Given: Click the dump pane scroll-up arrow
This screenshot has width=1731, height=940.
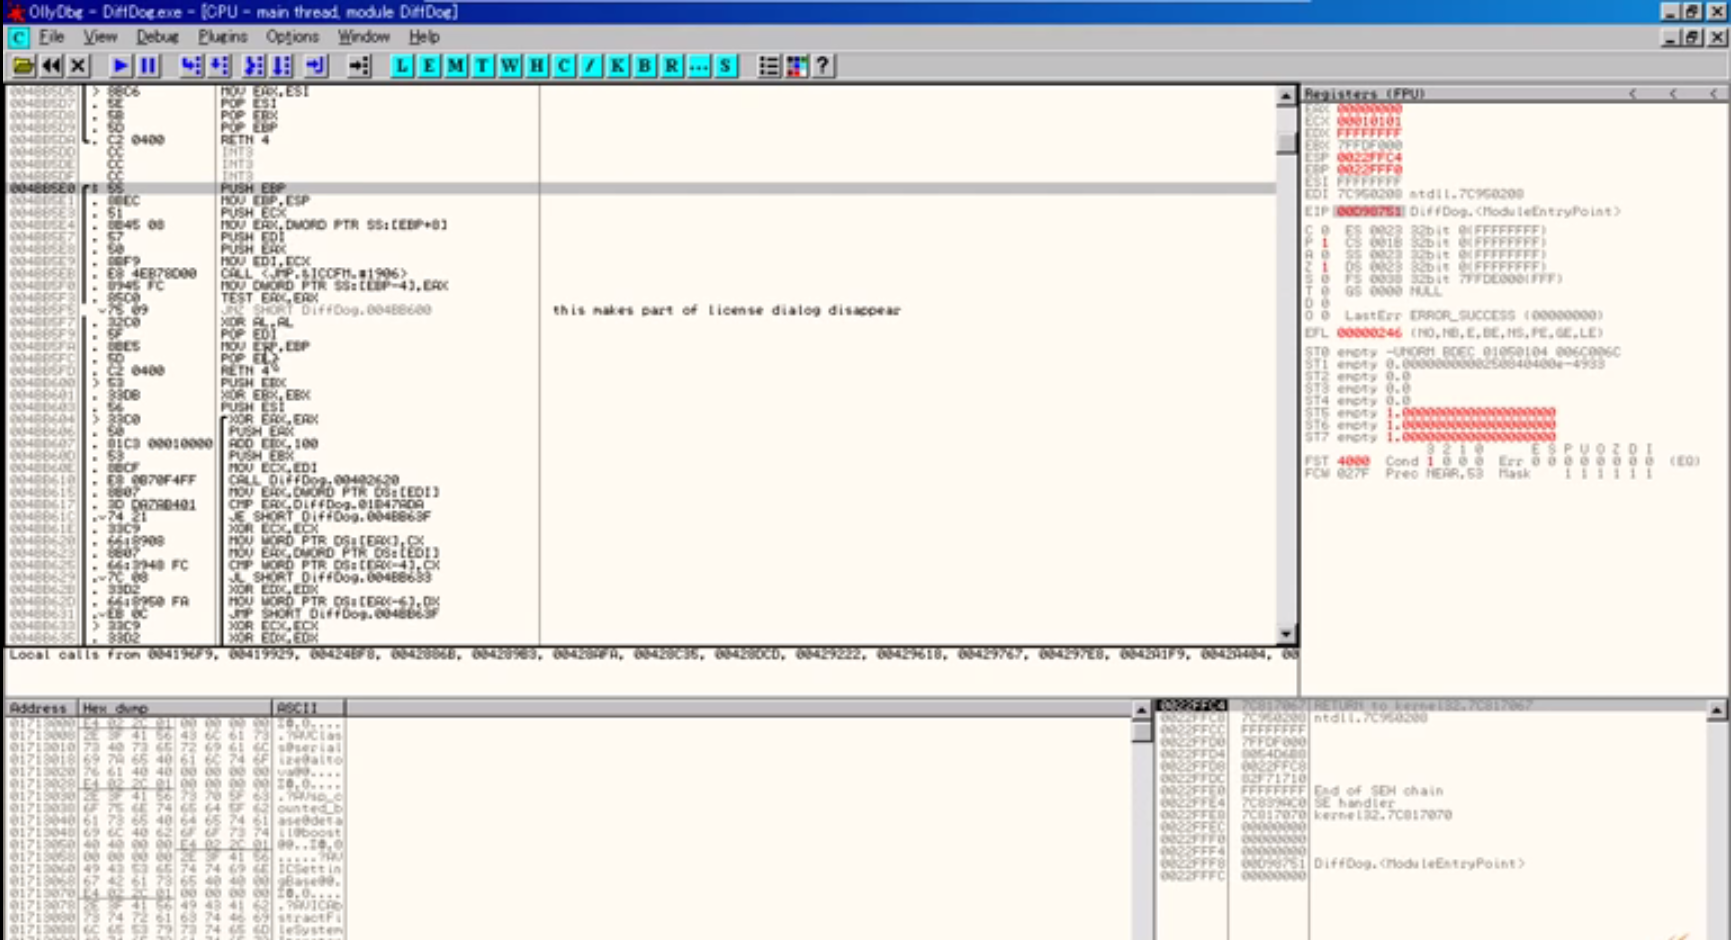Looking at the screenshot, I should click(1141, 710).
